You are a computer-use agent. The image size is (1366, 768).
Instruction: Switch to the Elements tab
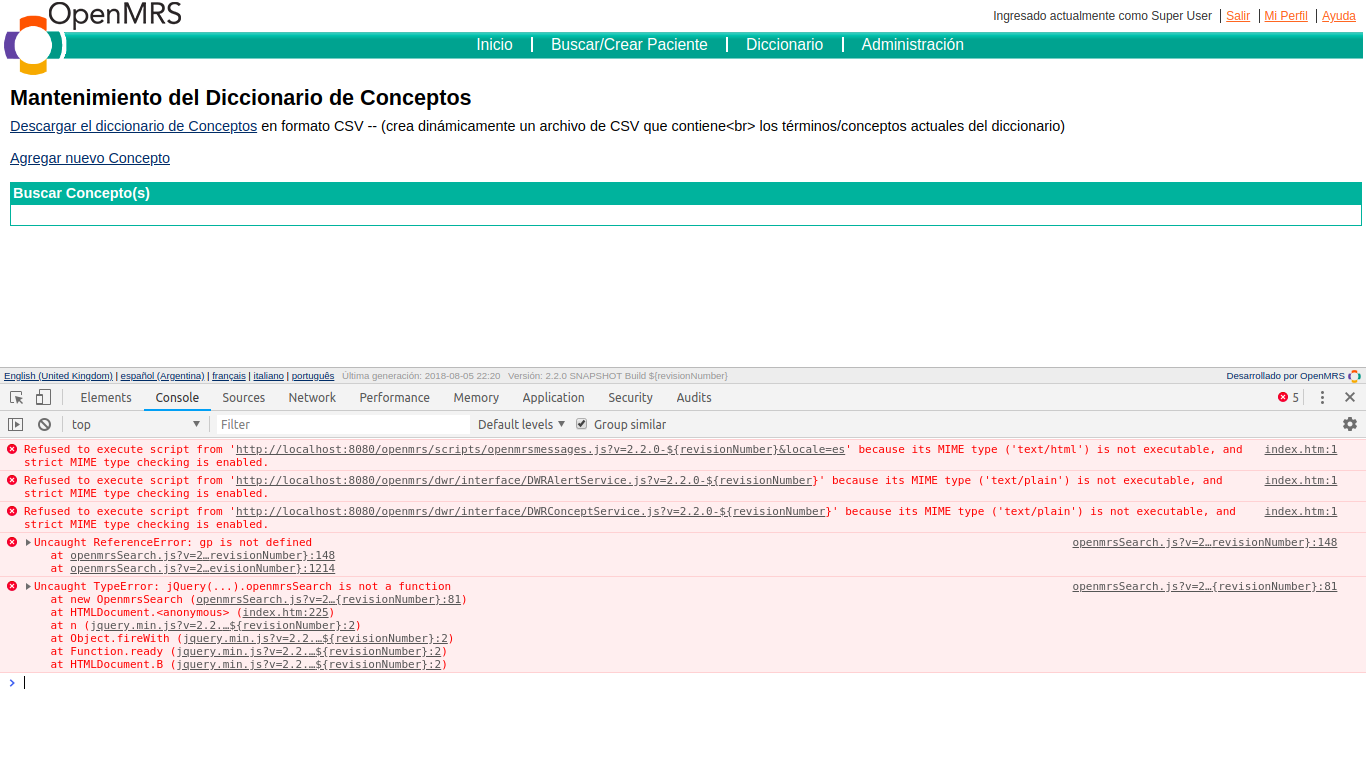point(106,397)
